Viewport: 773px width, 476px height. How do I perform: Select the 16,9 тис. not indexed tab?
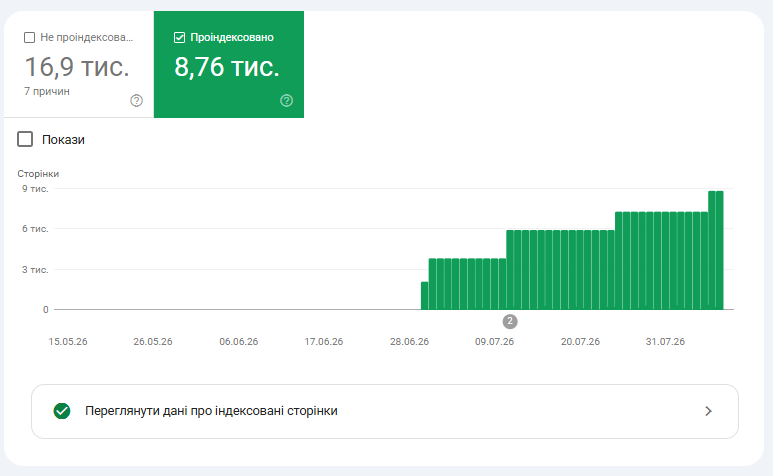(x=79, y=65)
